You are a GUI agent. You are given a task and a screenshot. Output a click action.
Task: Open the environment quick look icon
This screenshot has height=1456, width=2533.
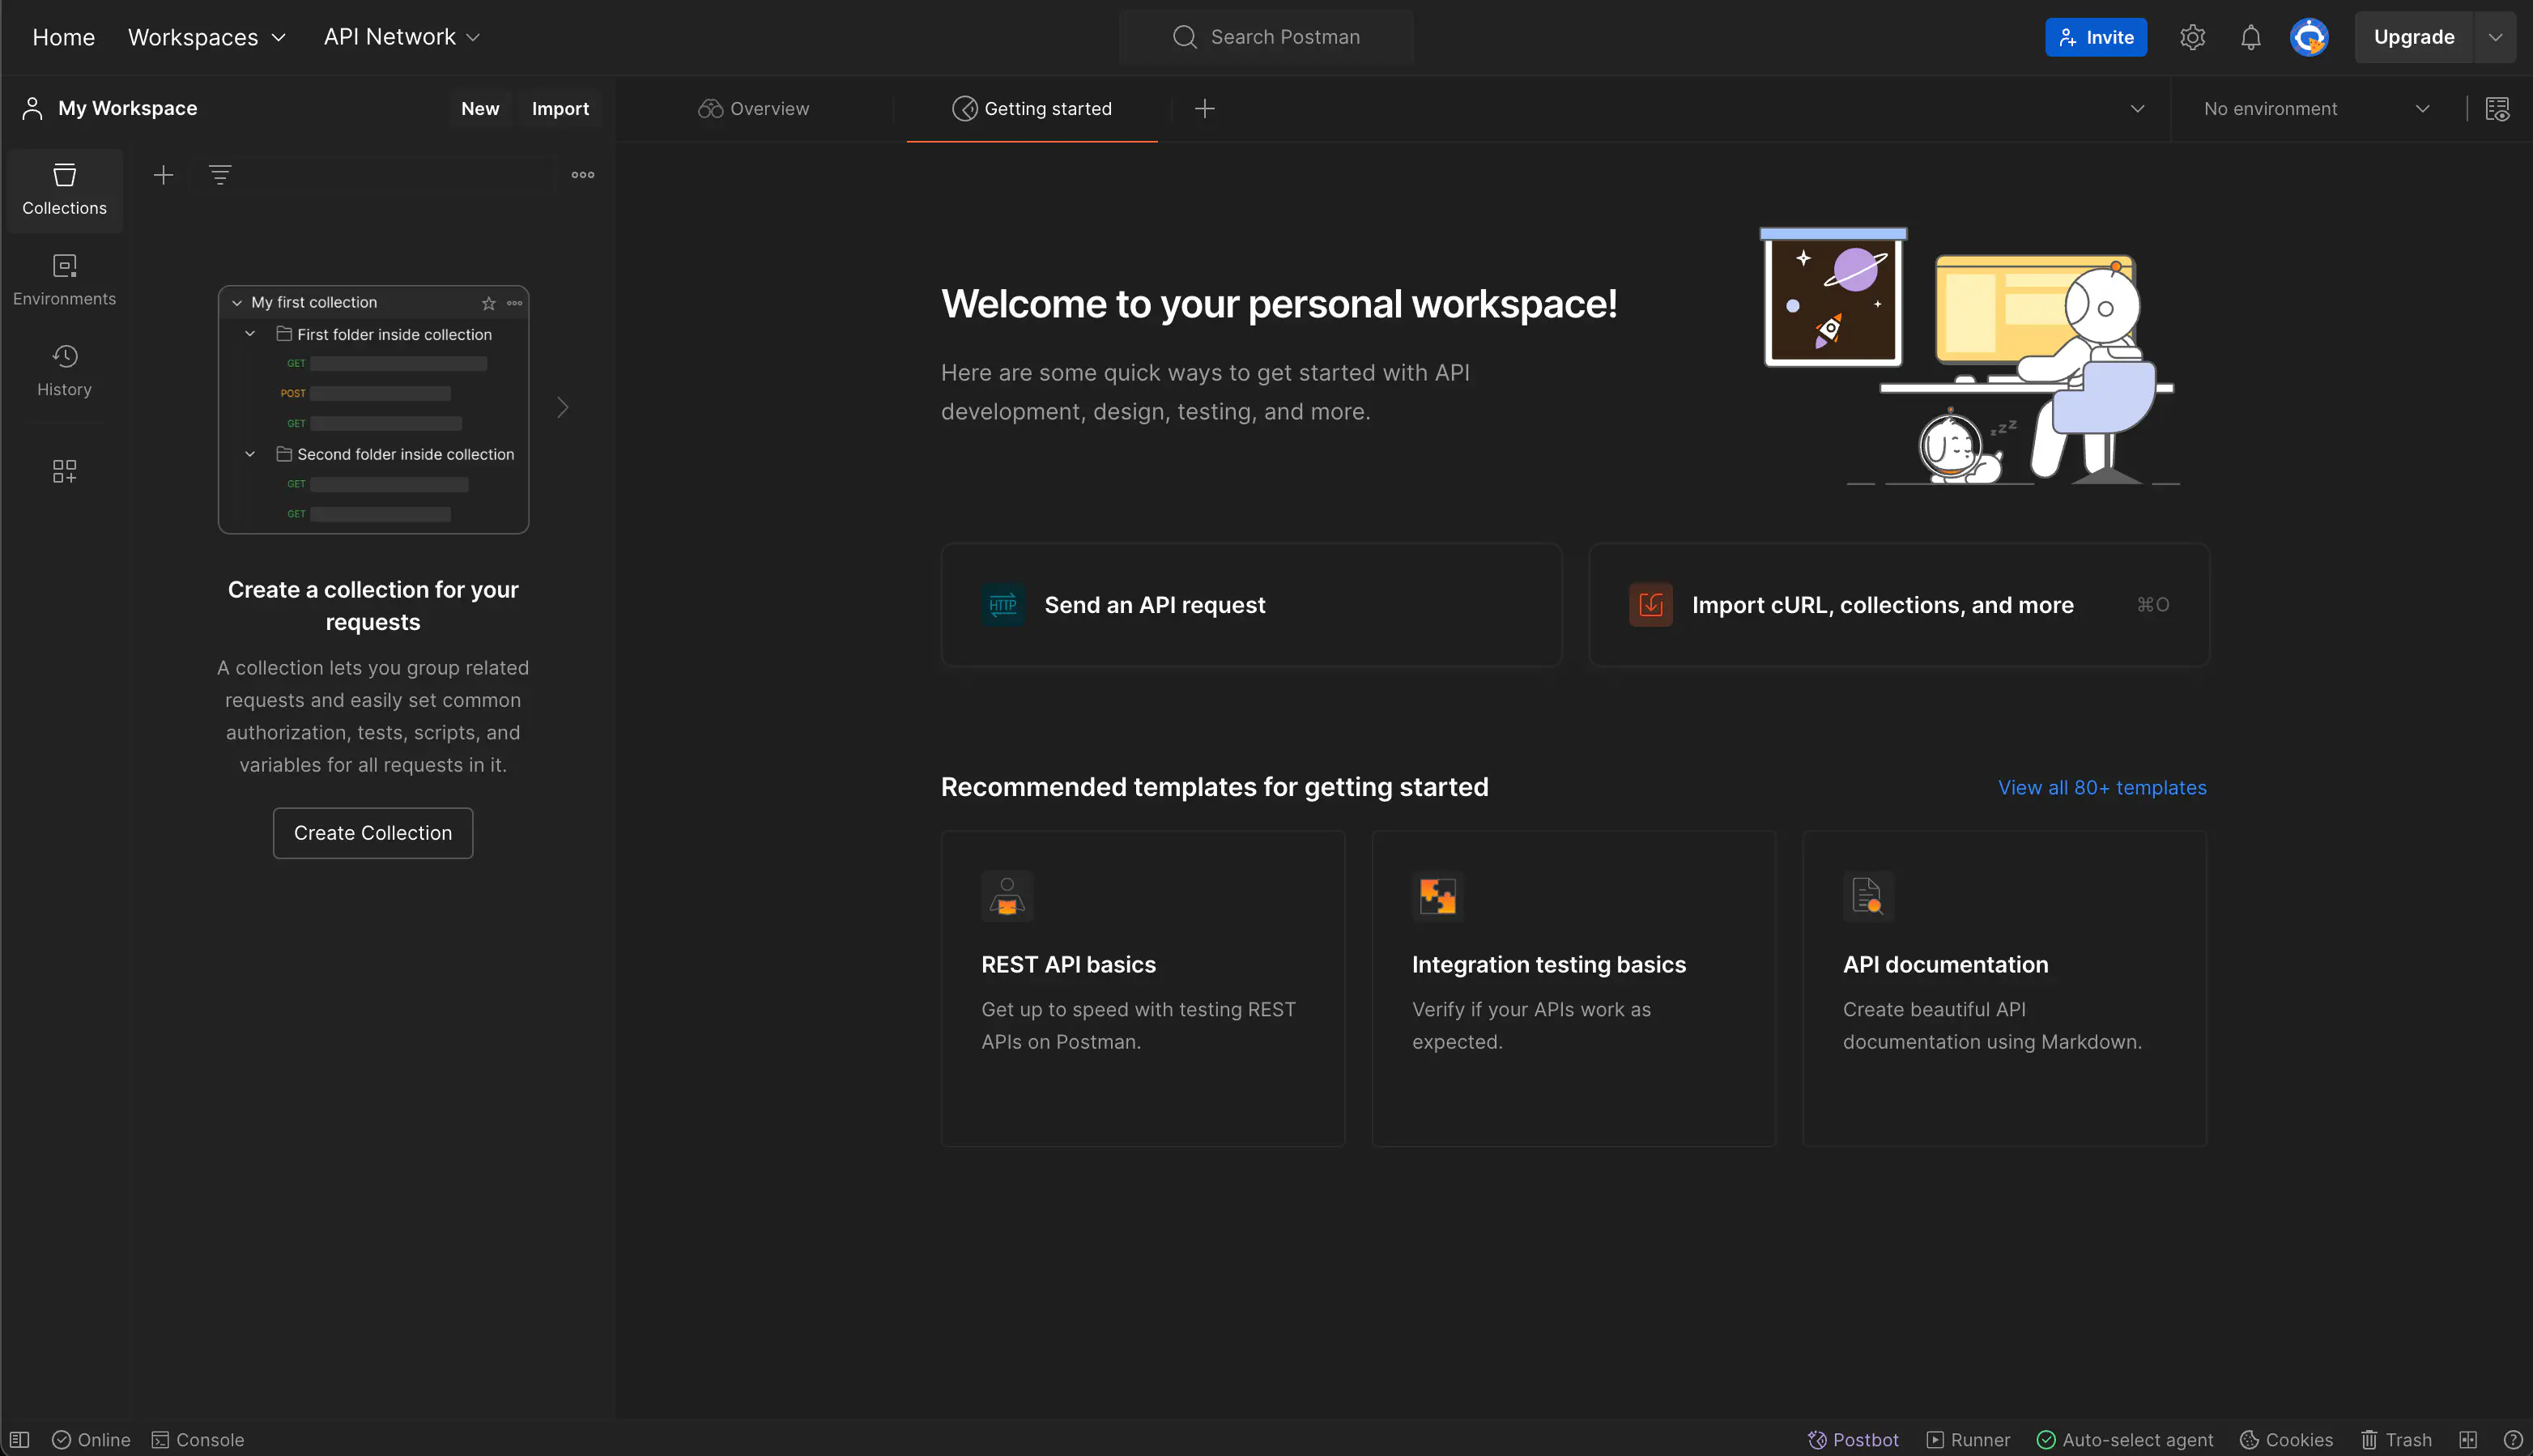tap(2497, 109)
